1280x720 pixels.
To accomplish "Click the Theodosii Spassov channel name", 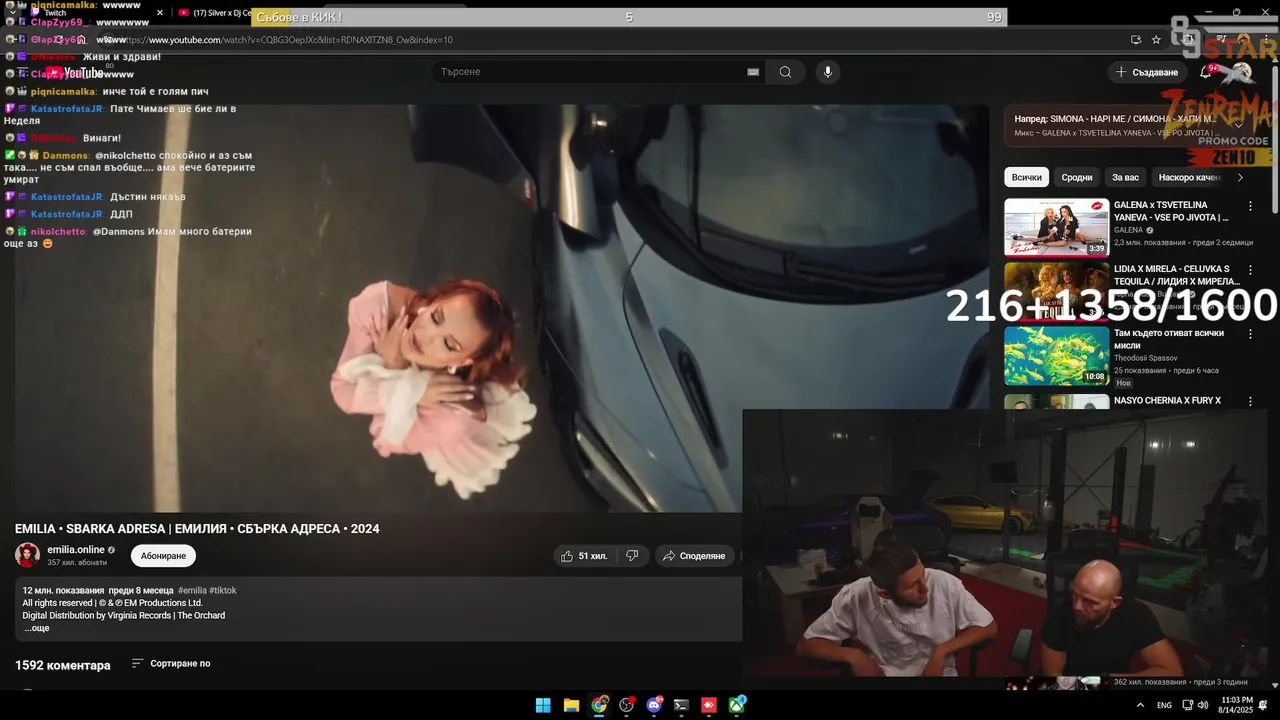I will tap(1146, 358).
